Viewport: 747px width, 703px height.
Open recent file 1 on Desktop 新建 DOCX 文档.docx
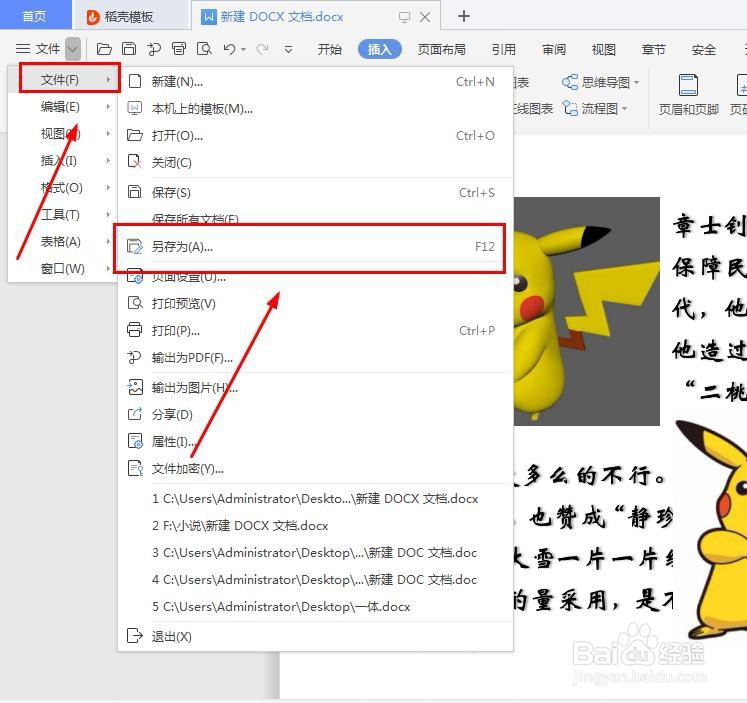tap(314, 499)
